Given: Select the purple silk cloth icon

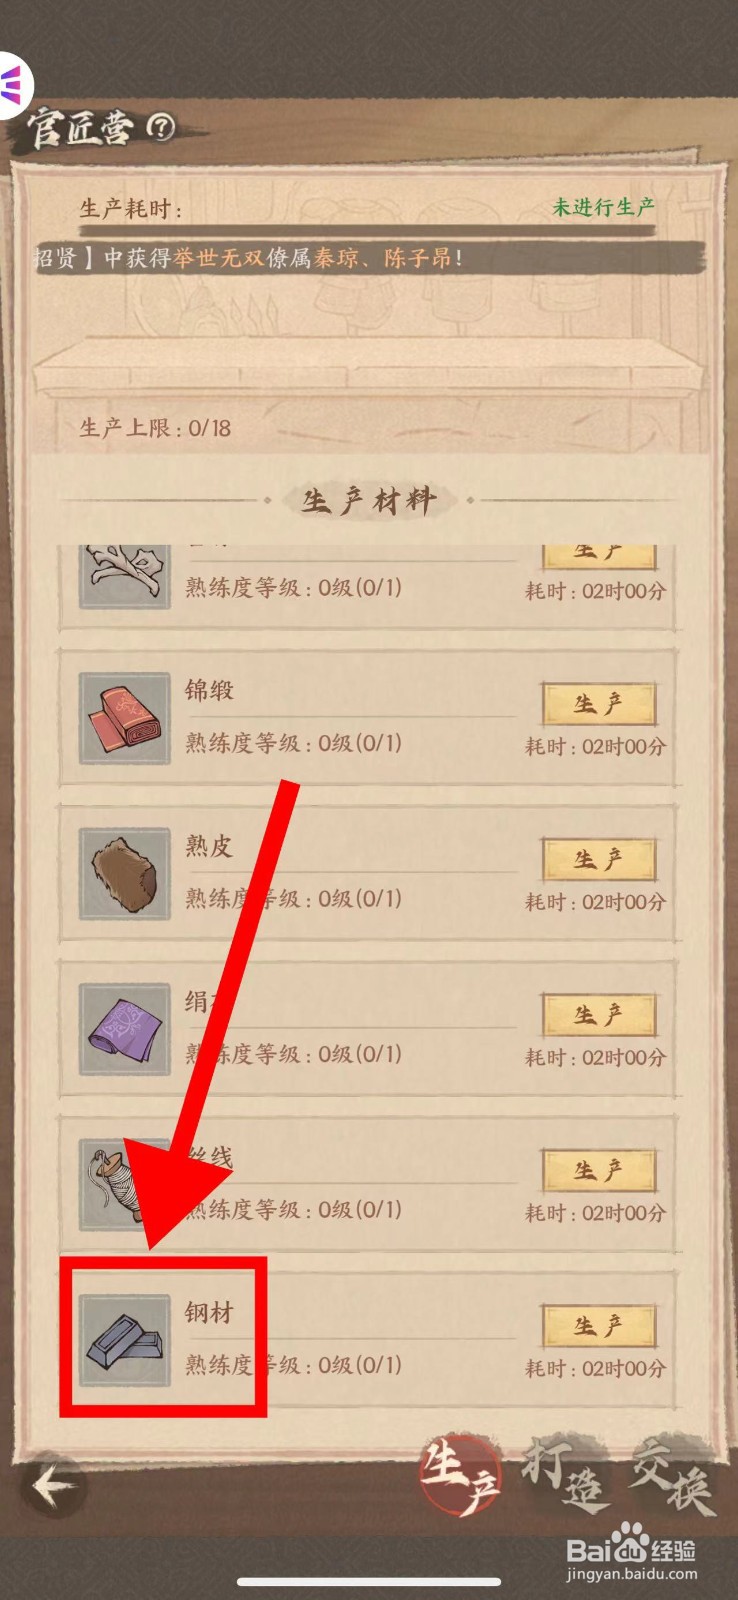Looking at the screenshot, I should [124, 1029].
